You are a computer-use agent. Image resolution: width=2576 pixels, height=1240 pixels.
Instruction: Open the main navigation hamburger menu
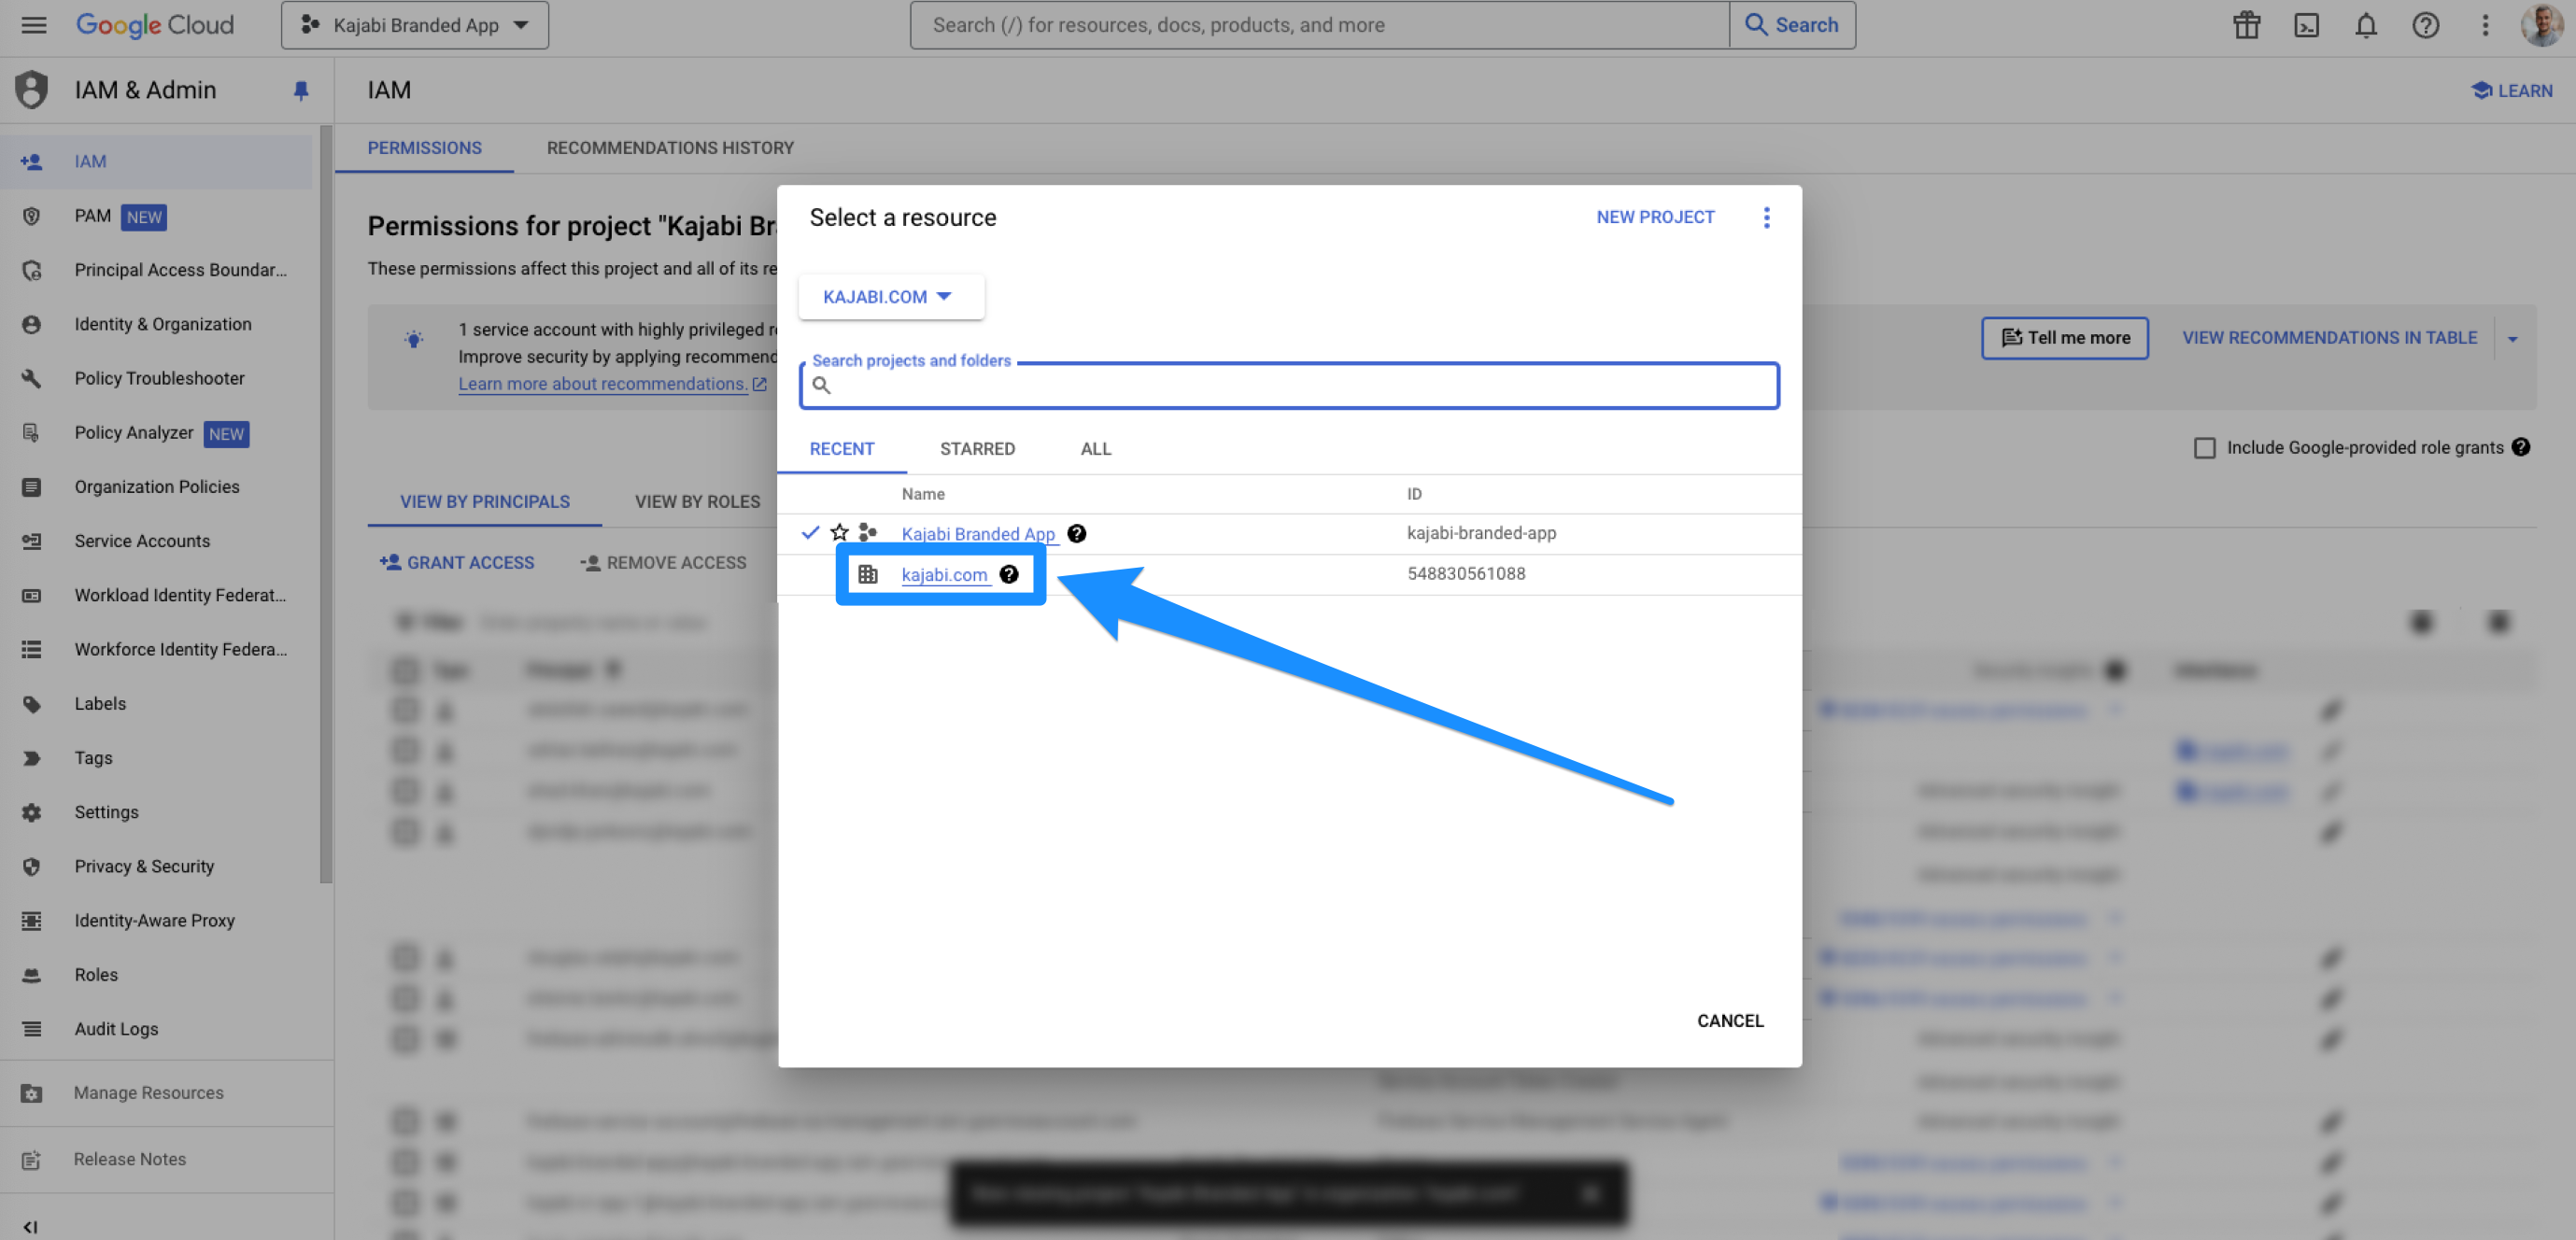pyautogui.click(x=33, y=25)
